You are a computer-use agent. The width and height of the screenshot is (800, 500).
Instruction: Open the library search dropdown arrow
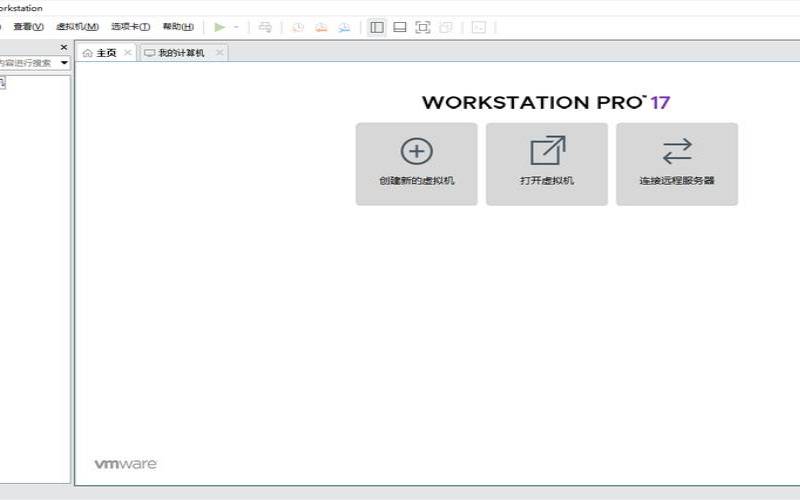pyautogui.click(x=64, y=63)
